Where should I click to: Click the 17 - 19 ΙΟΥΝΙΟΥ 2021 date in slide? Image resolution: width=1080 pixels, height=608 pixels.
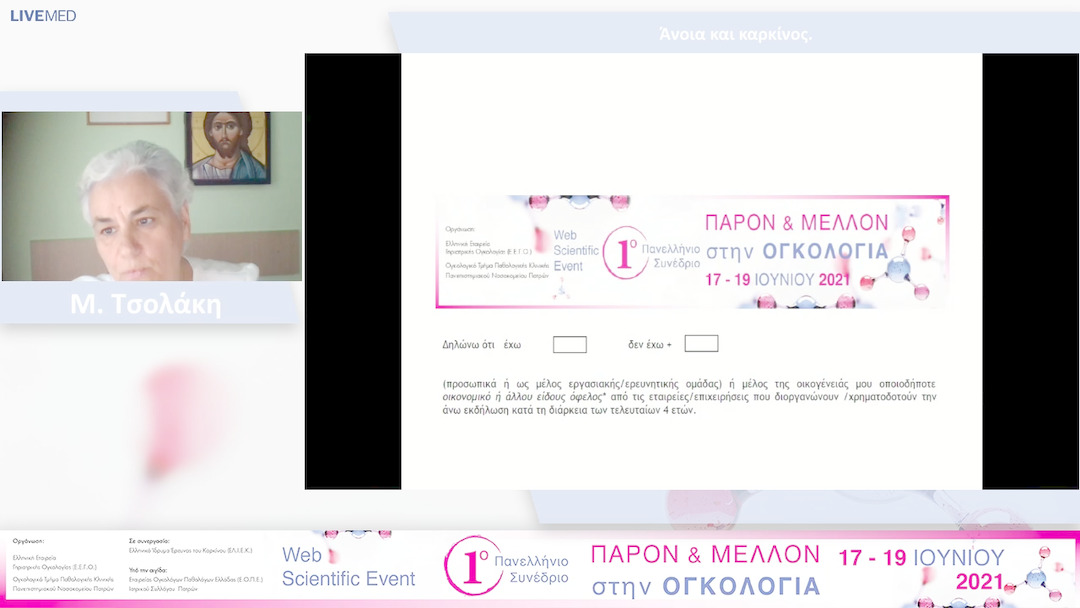777,280
